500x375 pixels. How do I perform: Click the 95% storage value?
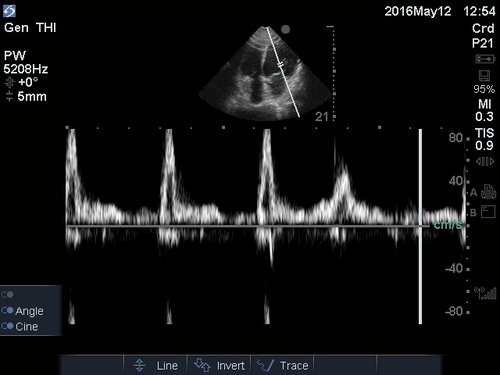tap(484, 89)
